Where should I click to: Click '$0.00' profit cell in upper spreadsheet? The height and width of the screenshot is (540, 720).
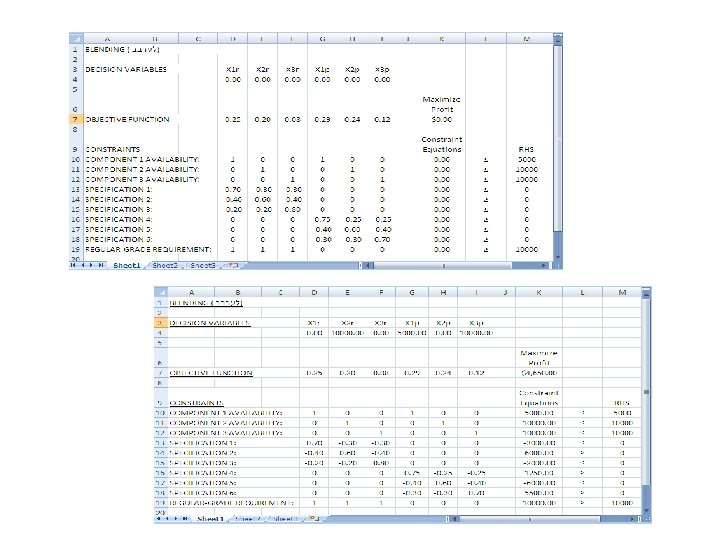pos(442,119)
